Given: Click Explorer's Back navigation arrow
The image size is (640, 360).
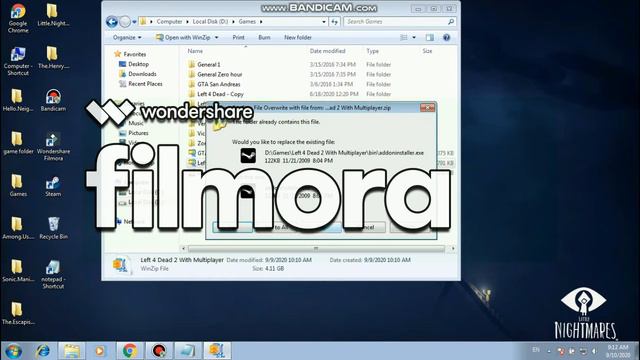Looking at the screenshot, I should [111, 22].
